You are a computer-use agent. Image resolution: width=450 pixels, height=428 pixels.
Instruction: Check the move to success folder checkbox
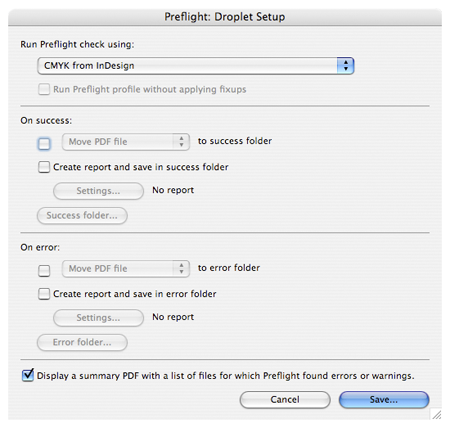click(x=44, y=144)
